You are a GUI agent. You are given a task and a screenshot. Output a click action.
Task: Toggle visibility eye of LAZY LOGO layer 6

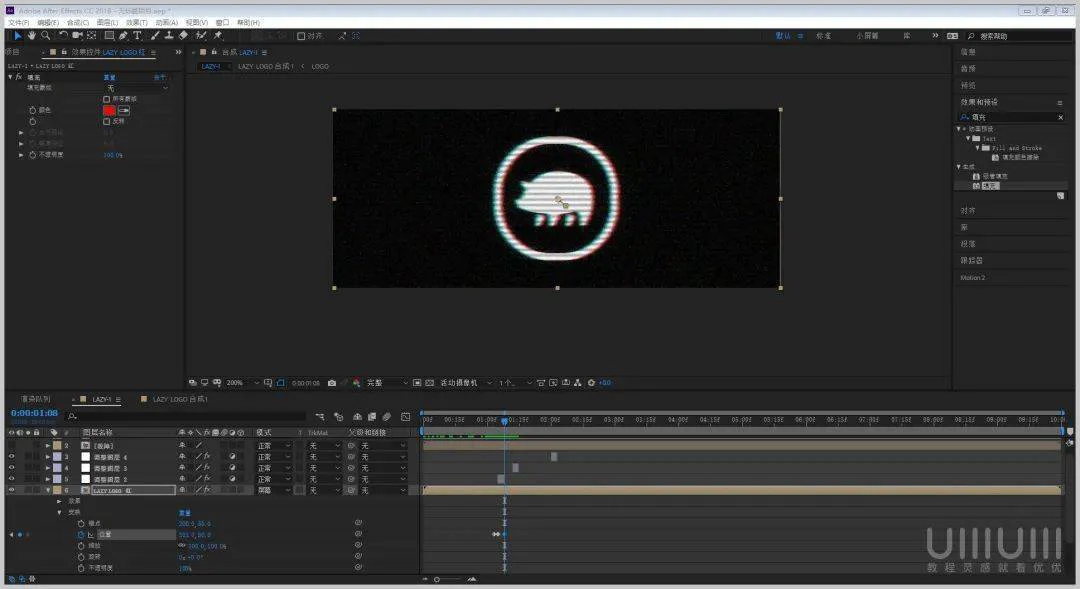pyautogui.click(x=12, y=490)
